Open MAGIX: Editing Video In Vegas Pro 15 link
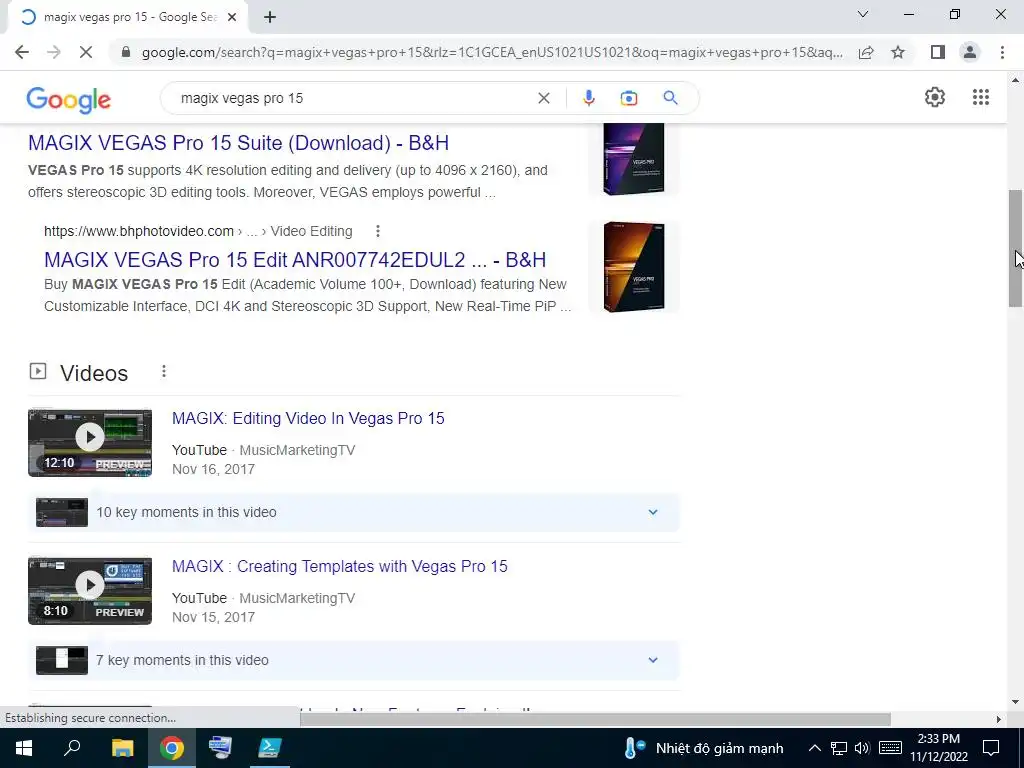 308,419
